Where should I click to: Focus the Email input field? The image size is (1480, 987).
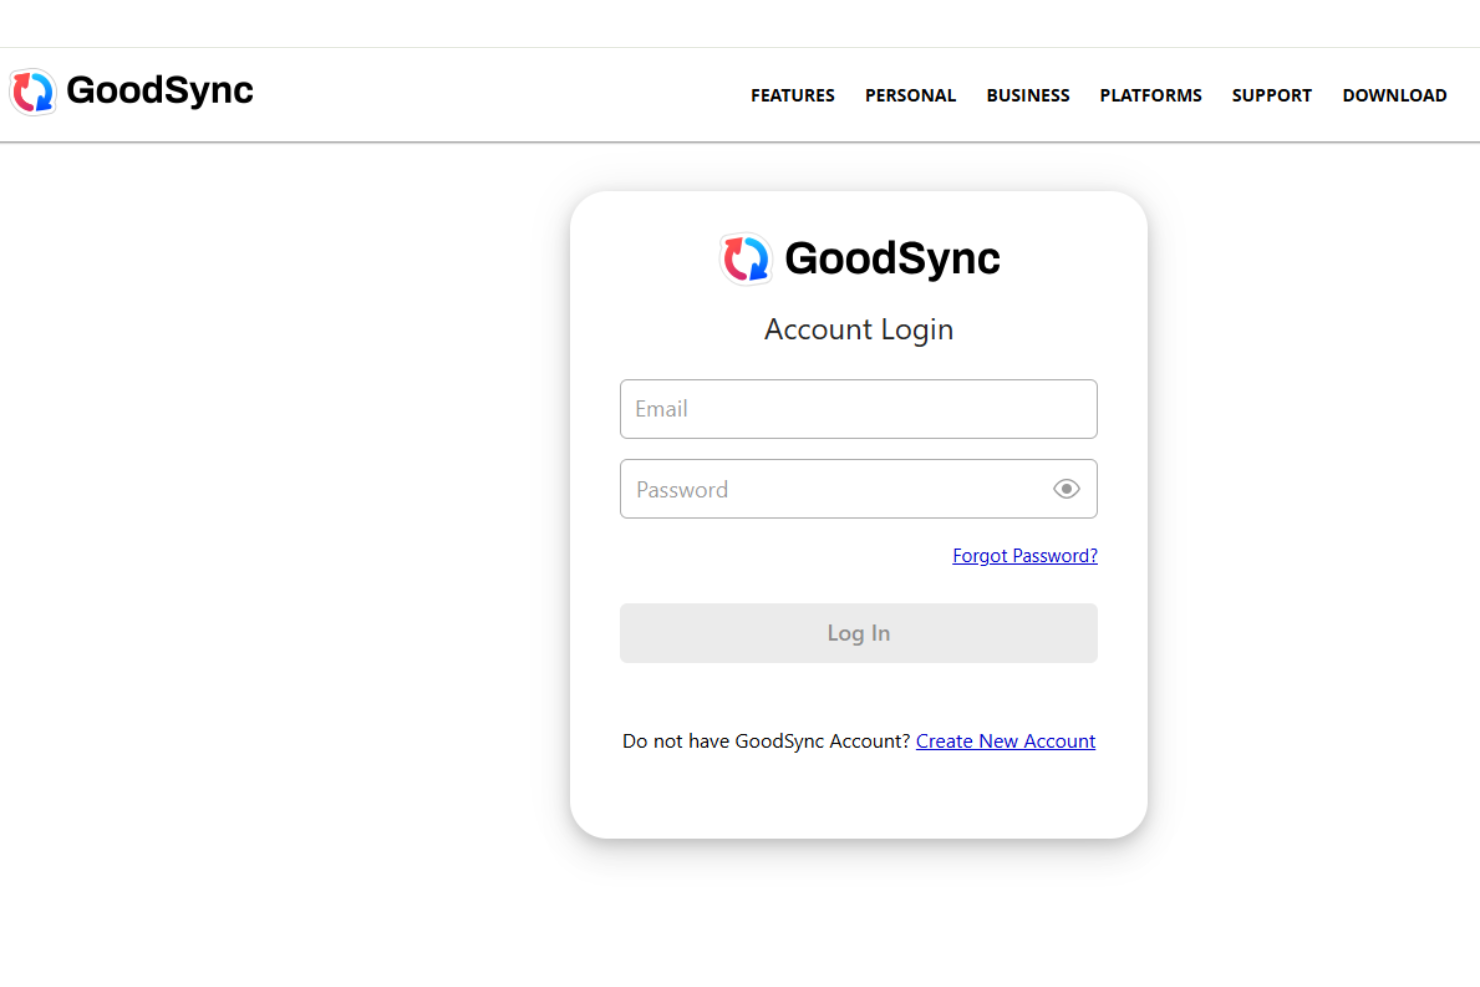(x=858, y=409)
